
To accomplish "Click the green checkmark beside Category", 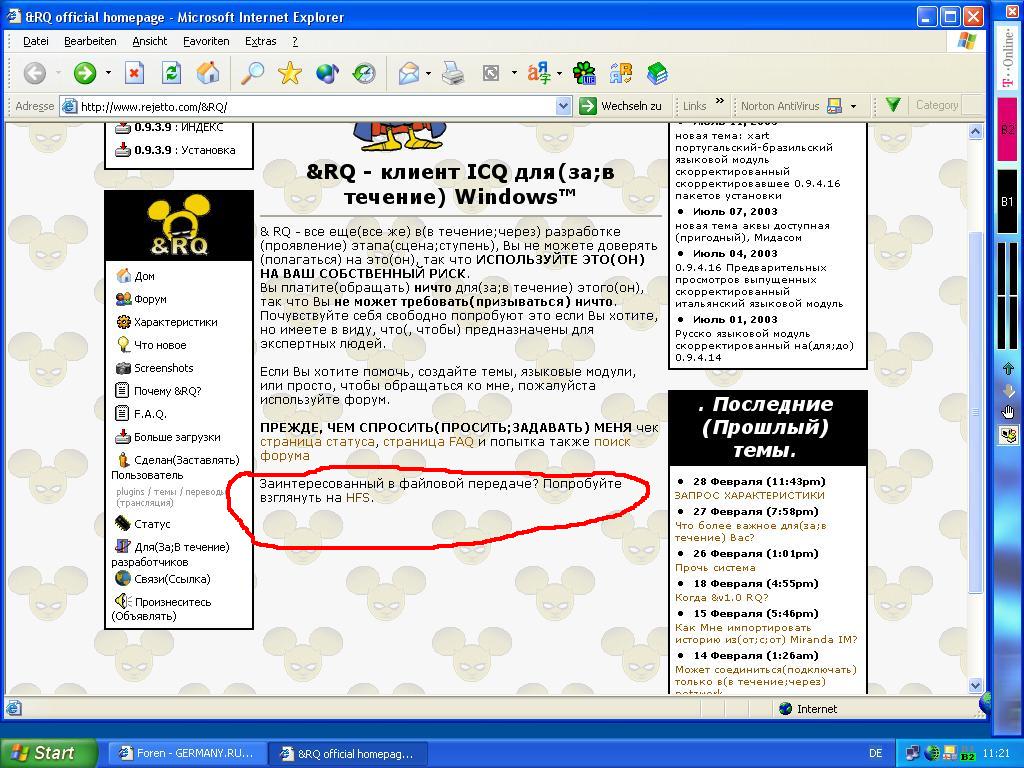I will [893, 104].
